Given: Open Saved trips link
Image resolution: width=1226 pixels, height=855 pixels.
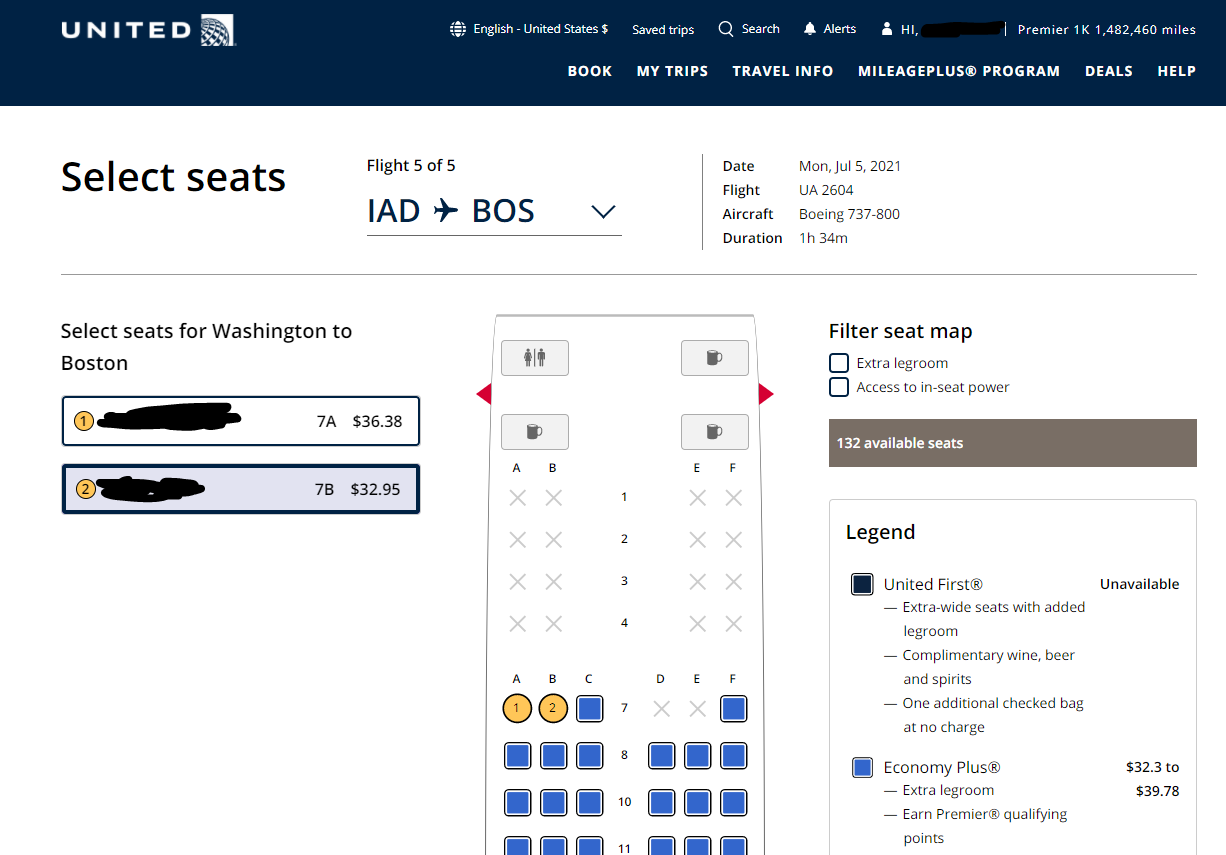Looking at the screenshot, I should tap(663, 30).
